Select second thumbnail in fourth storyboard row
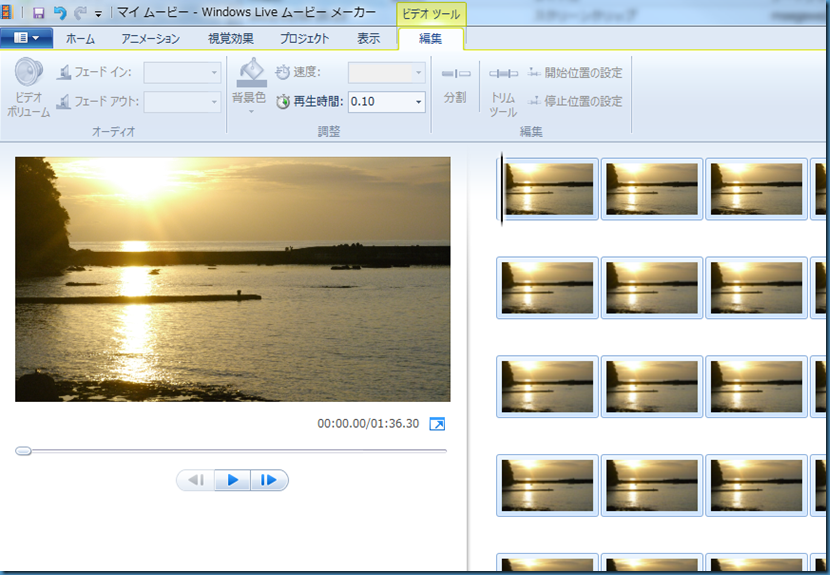The image size is (830, 575). [x=652, y=485]
